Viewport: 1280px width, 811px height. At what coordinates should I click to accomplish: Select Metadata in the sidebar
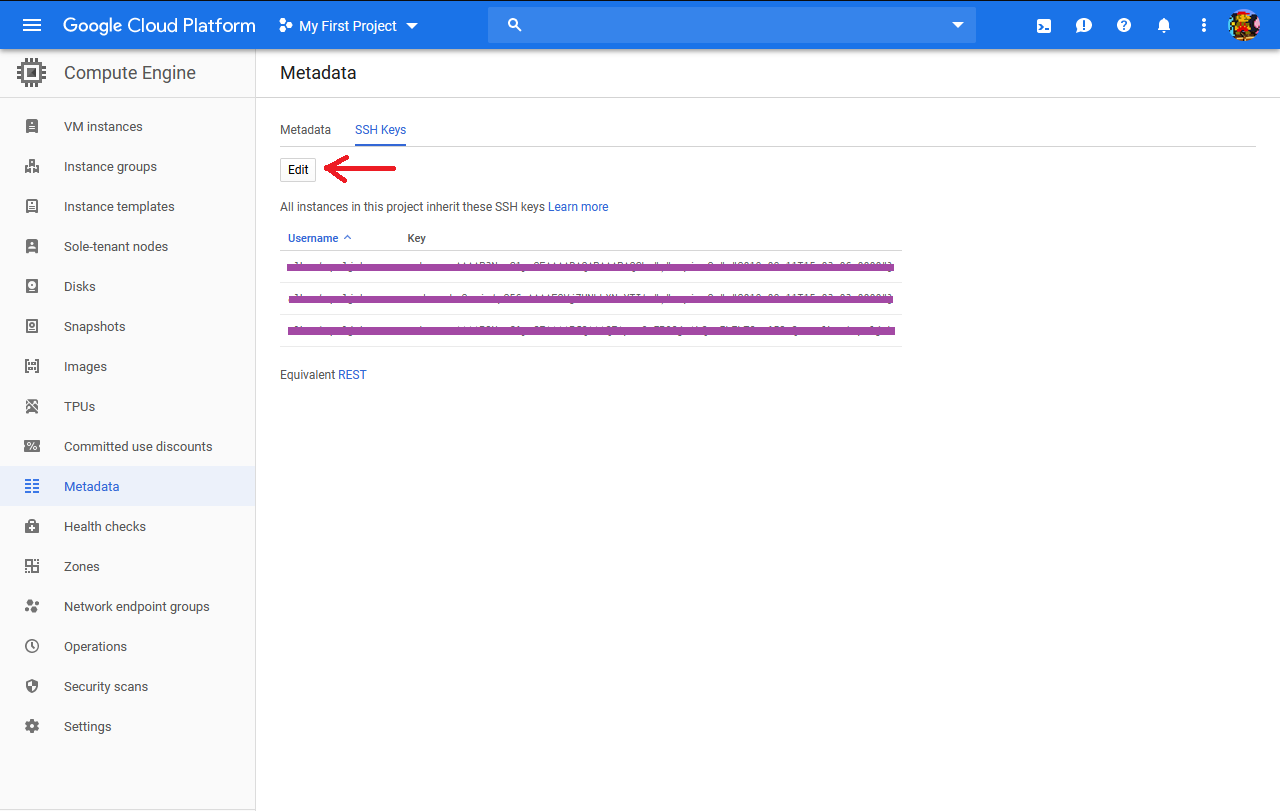tap(91, 486)
